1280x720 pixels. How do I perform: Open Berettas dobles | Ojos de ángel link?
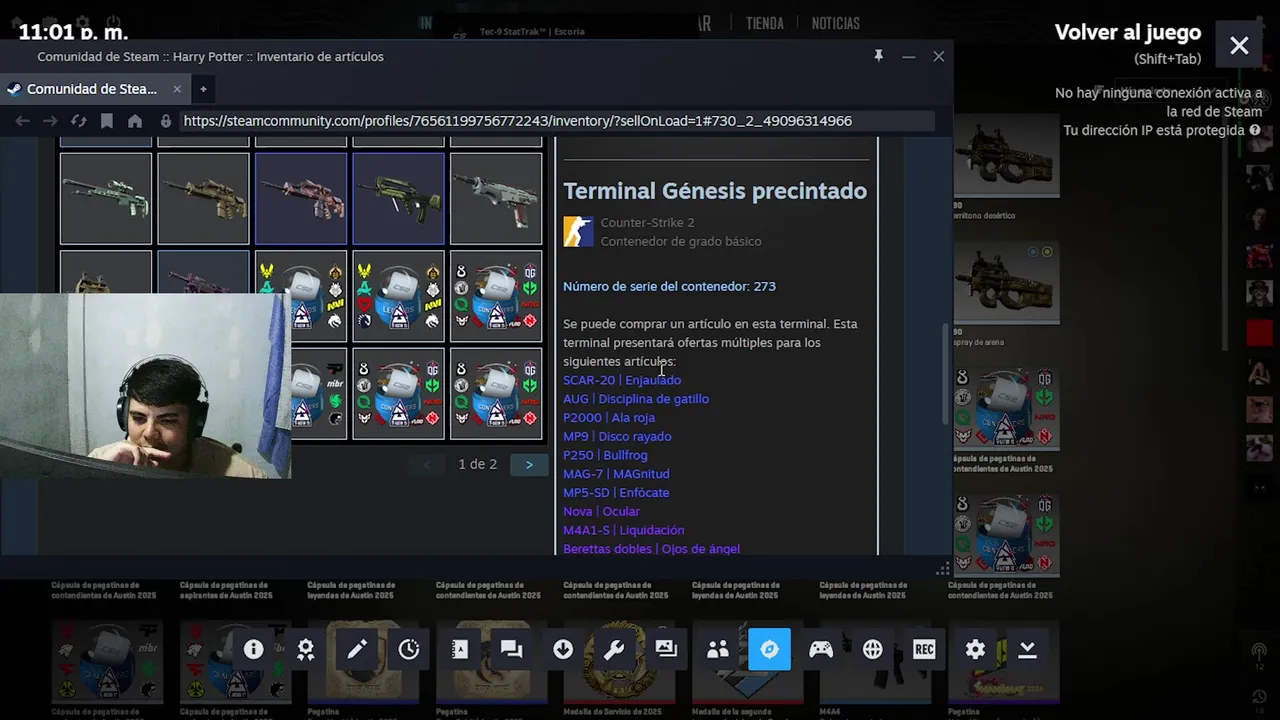point(651,549)
